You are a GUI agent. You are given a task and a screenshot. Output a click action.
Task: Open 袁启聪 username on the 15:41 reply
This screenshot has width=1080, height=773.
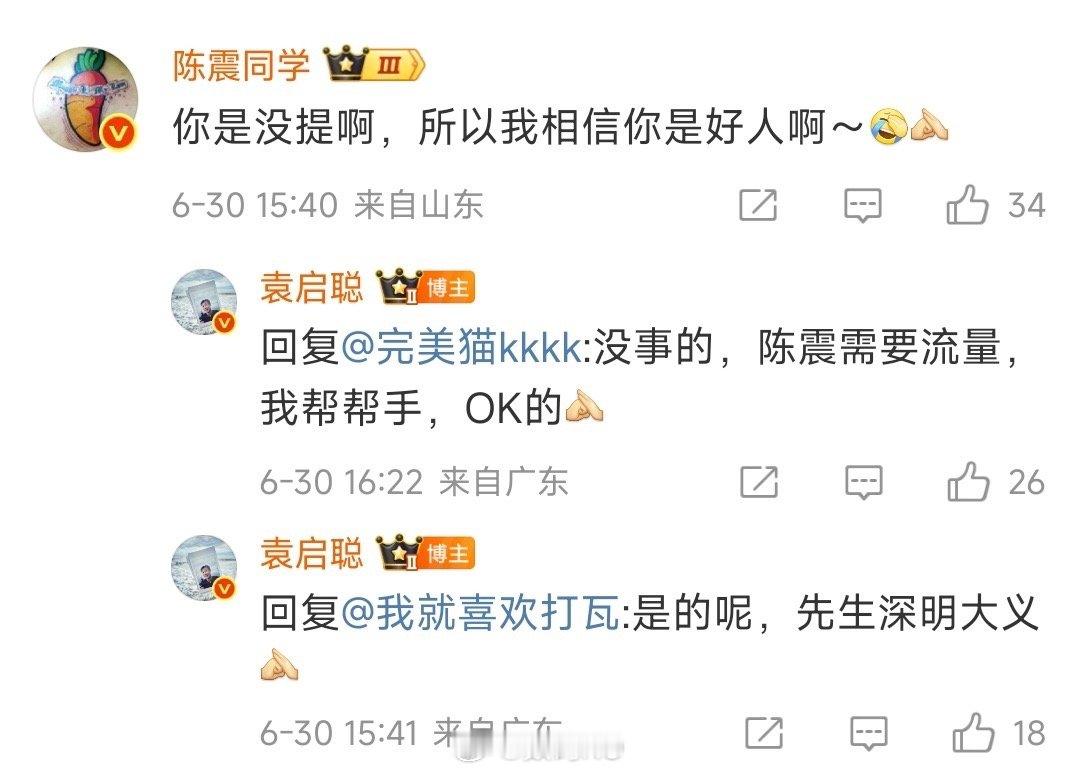tap(311, 553)
